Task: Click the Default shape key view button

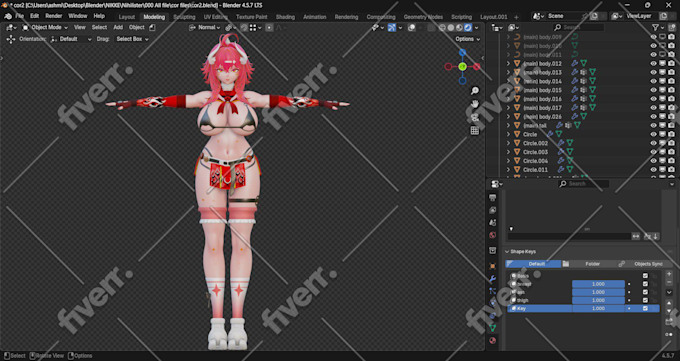Action: click(533, 264)
